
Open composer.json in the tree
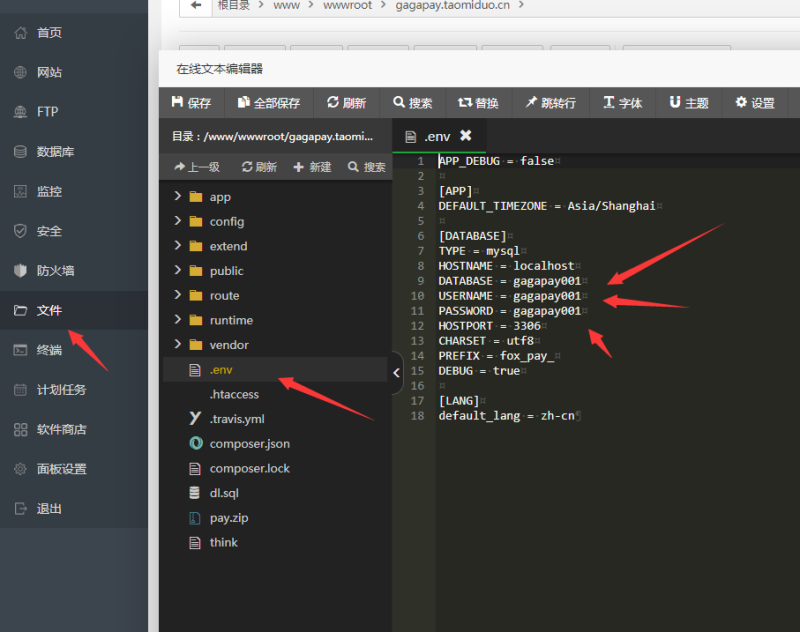coord(249,444)
